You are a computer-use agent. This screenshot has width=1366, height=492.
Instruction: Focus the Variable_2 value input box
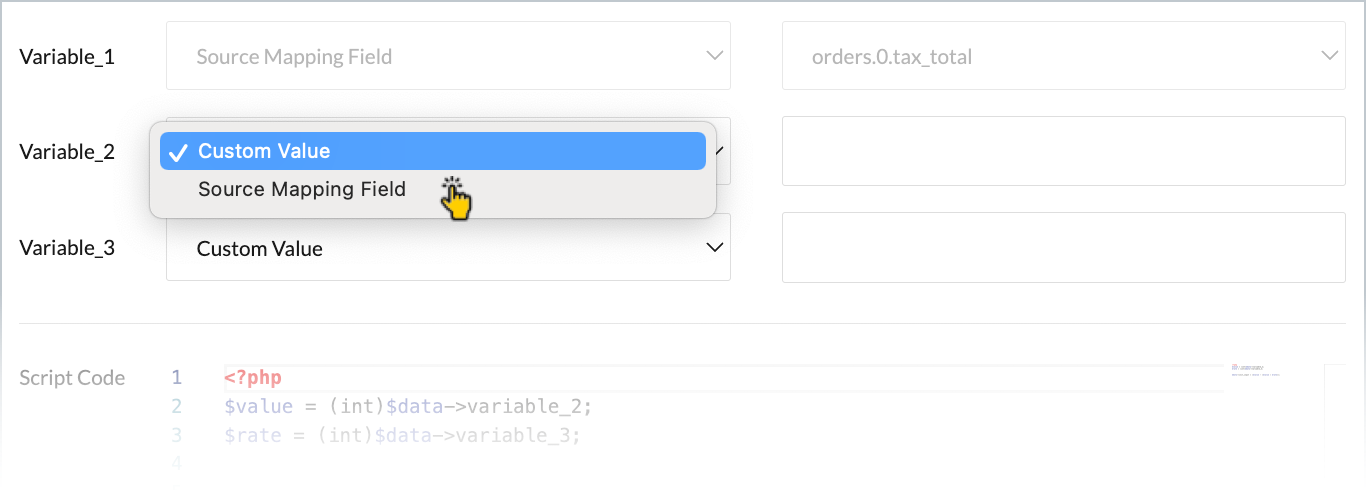(x=1063, y=151)
